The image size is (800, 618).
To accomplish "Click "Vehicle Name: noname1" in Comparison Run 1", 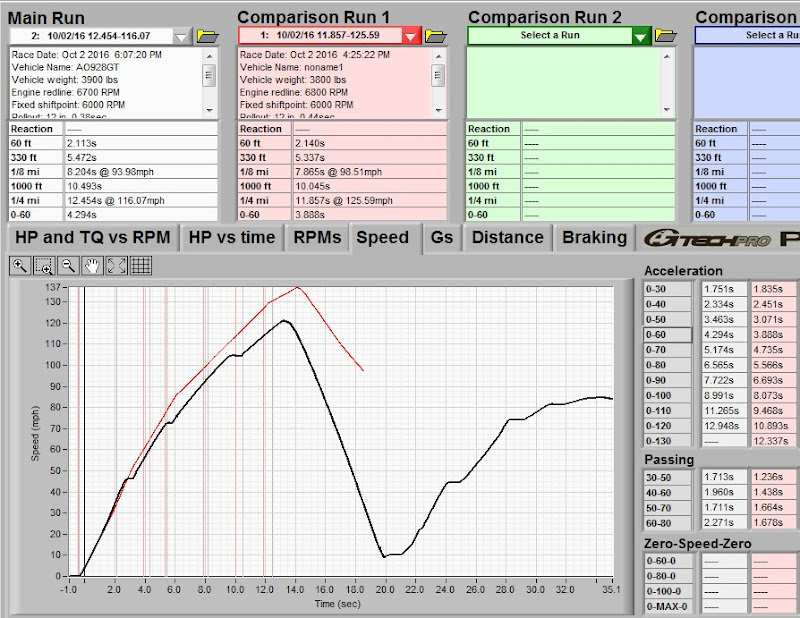I will [x=292, y=67].
